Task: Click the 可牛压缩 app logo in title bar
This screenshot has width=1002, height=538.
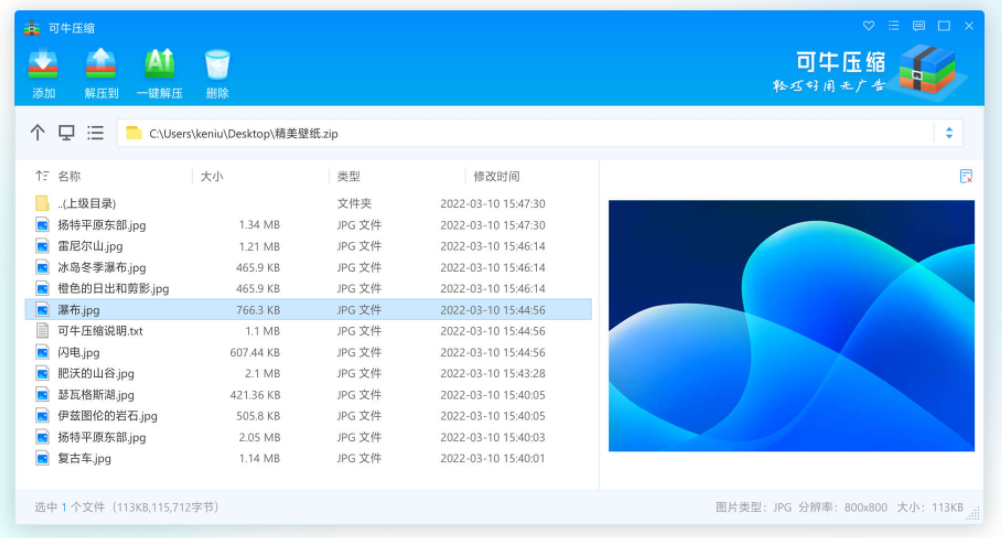Action: click(x=31, y=28)
